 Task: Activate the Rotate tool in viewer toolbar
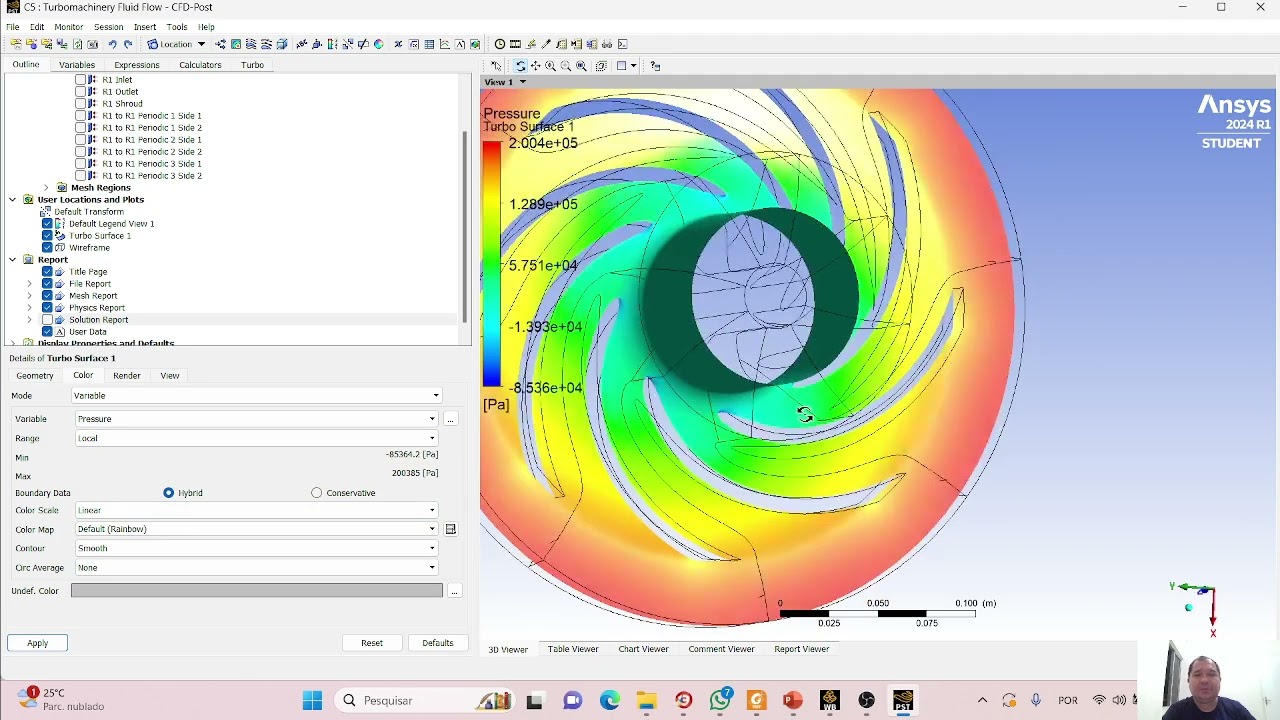click(520, 66)
